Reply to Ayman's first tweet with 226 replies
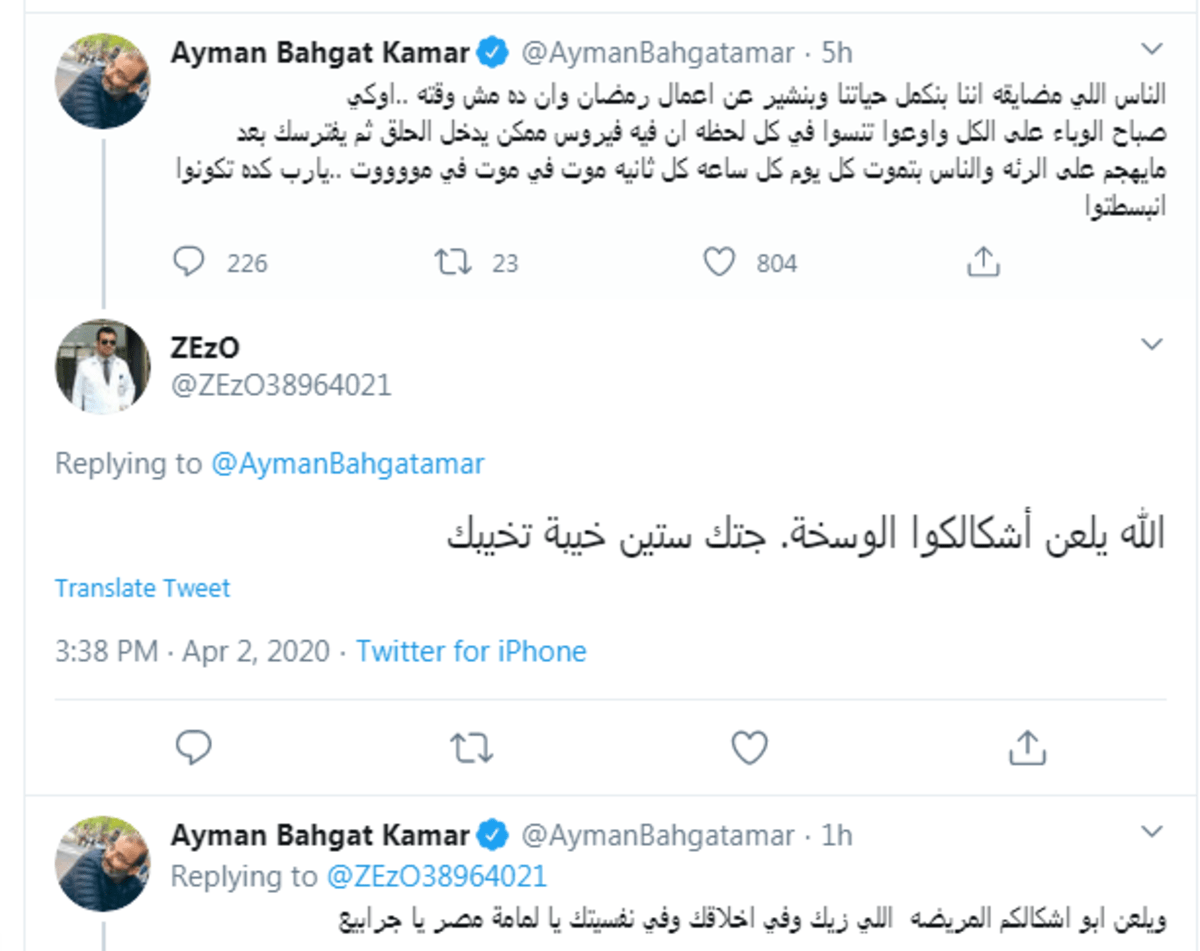 (x=189, y=262)
